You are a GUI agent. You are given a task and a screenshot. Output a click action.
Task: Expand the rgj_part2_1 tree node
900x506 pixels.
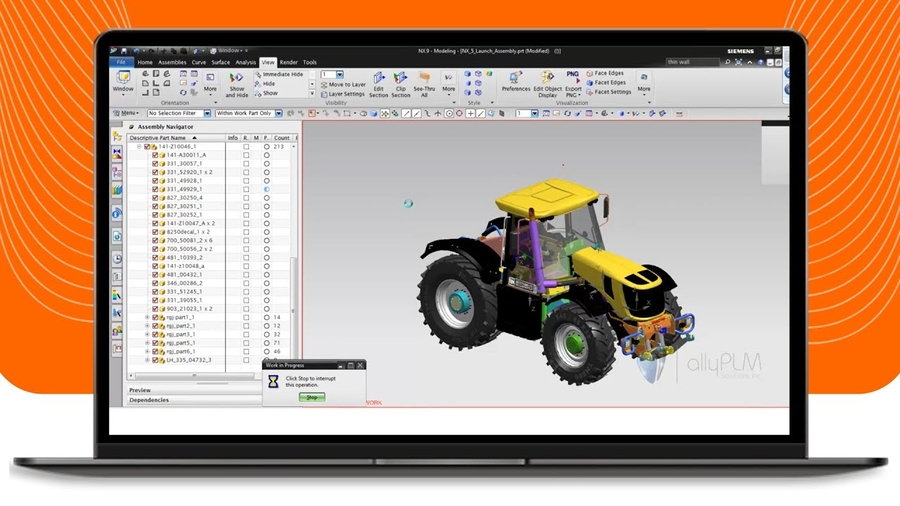click(147, 326)
